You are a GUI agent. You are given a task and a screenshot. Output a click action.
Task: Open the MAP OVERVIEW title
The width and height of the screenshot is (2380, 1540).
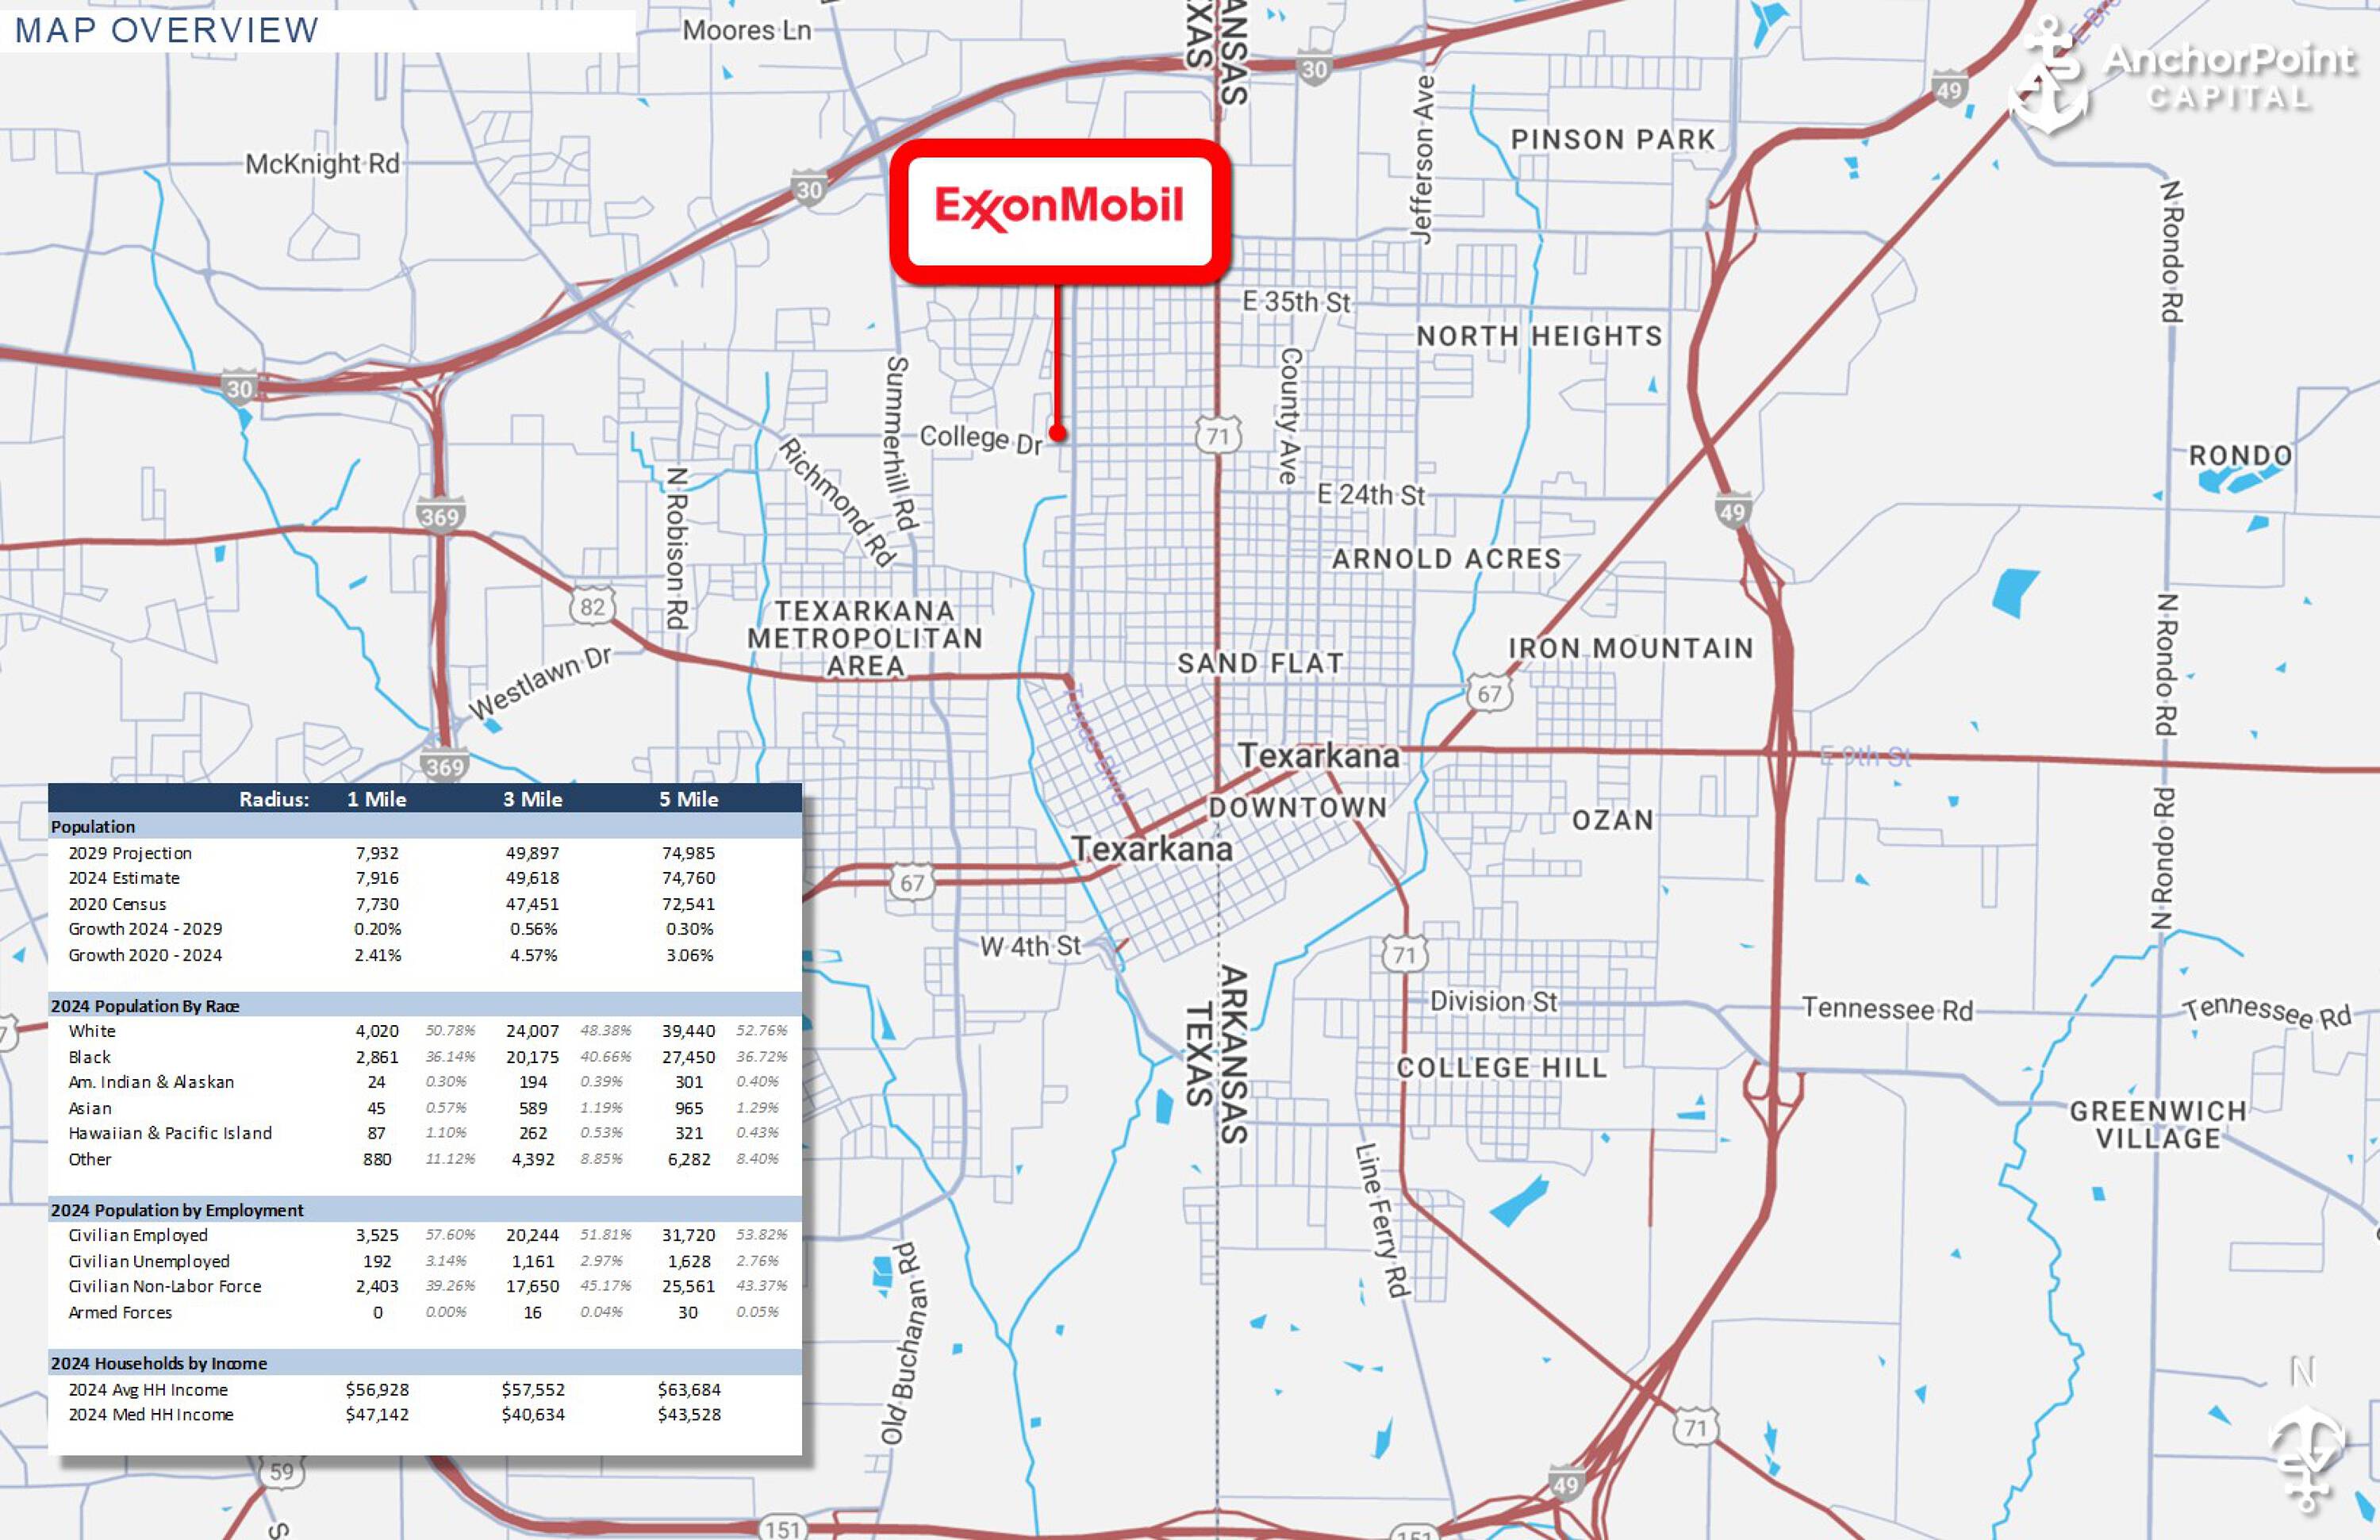coord(165,31)
